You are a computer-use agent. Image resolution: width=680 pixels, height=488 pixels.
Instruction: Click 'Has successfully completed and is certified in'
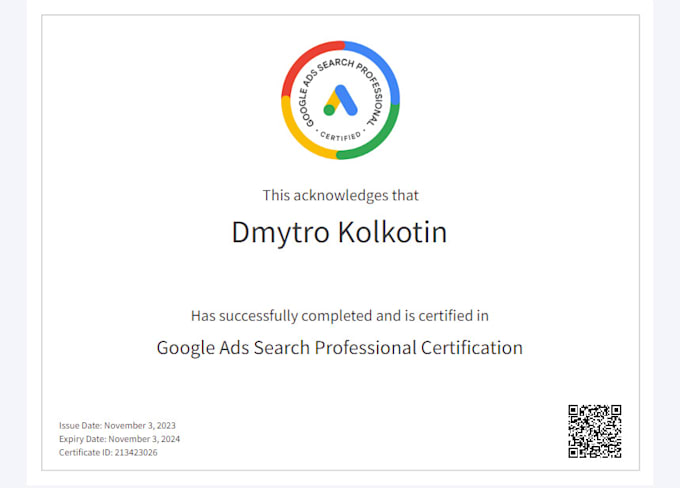[x=340, y=316]
